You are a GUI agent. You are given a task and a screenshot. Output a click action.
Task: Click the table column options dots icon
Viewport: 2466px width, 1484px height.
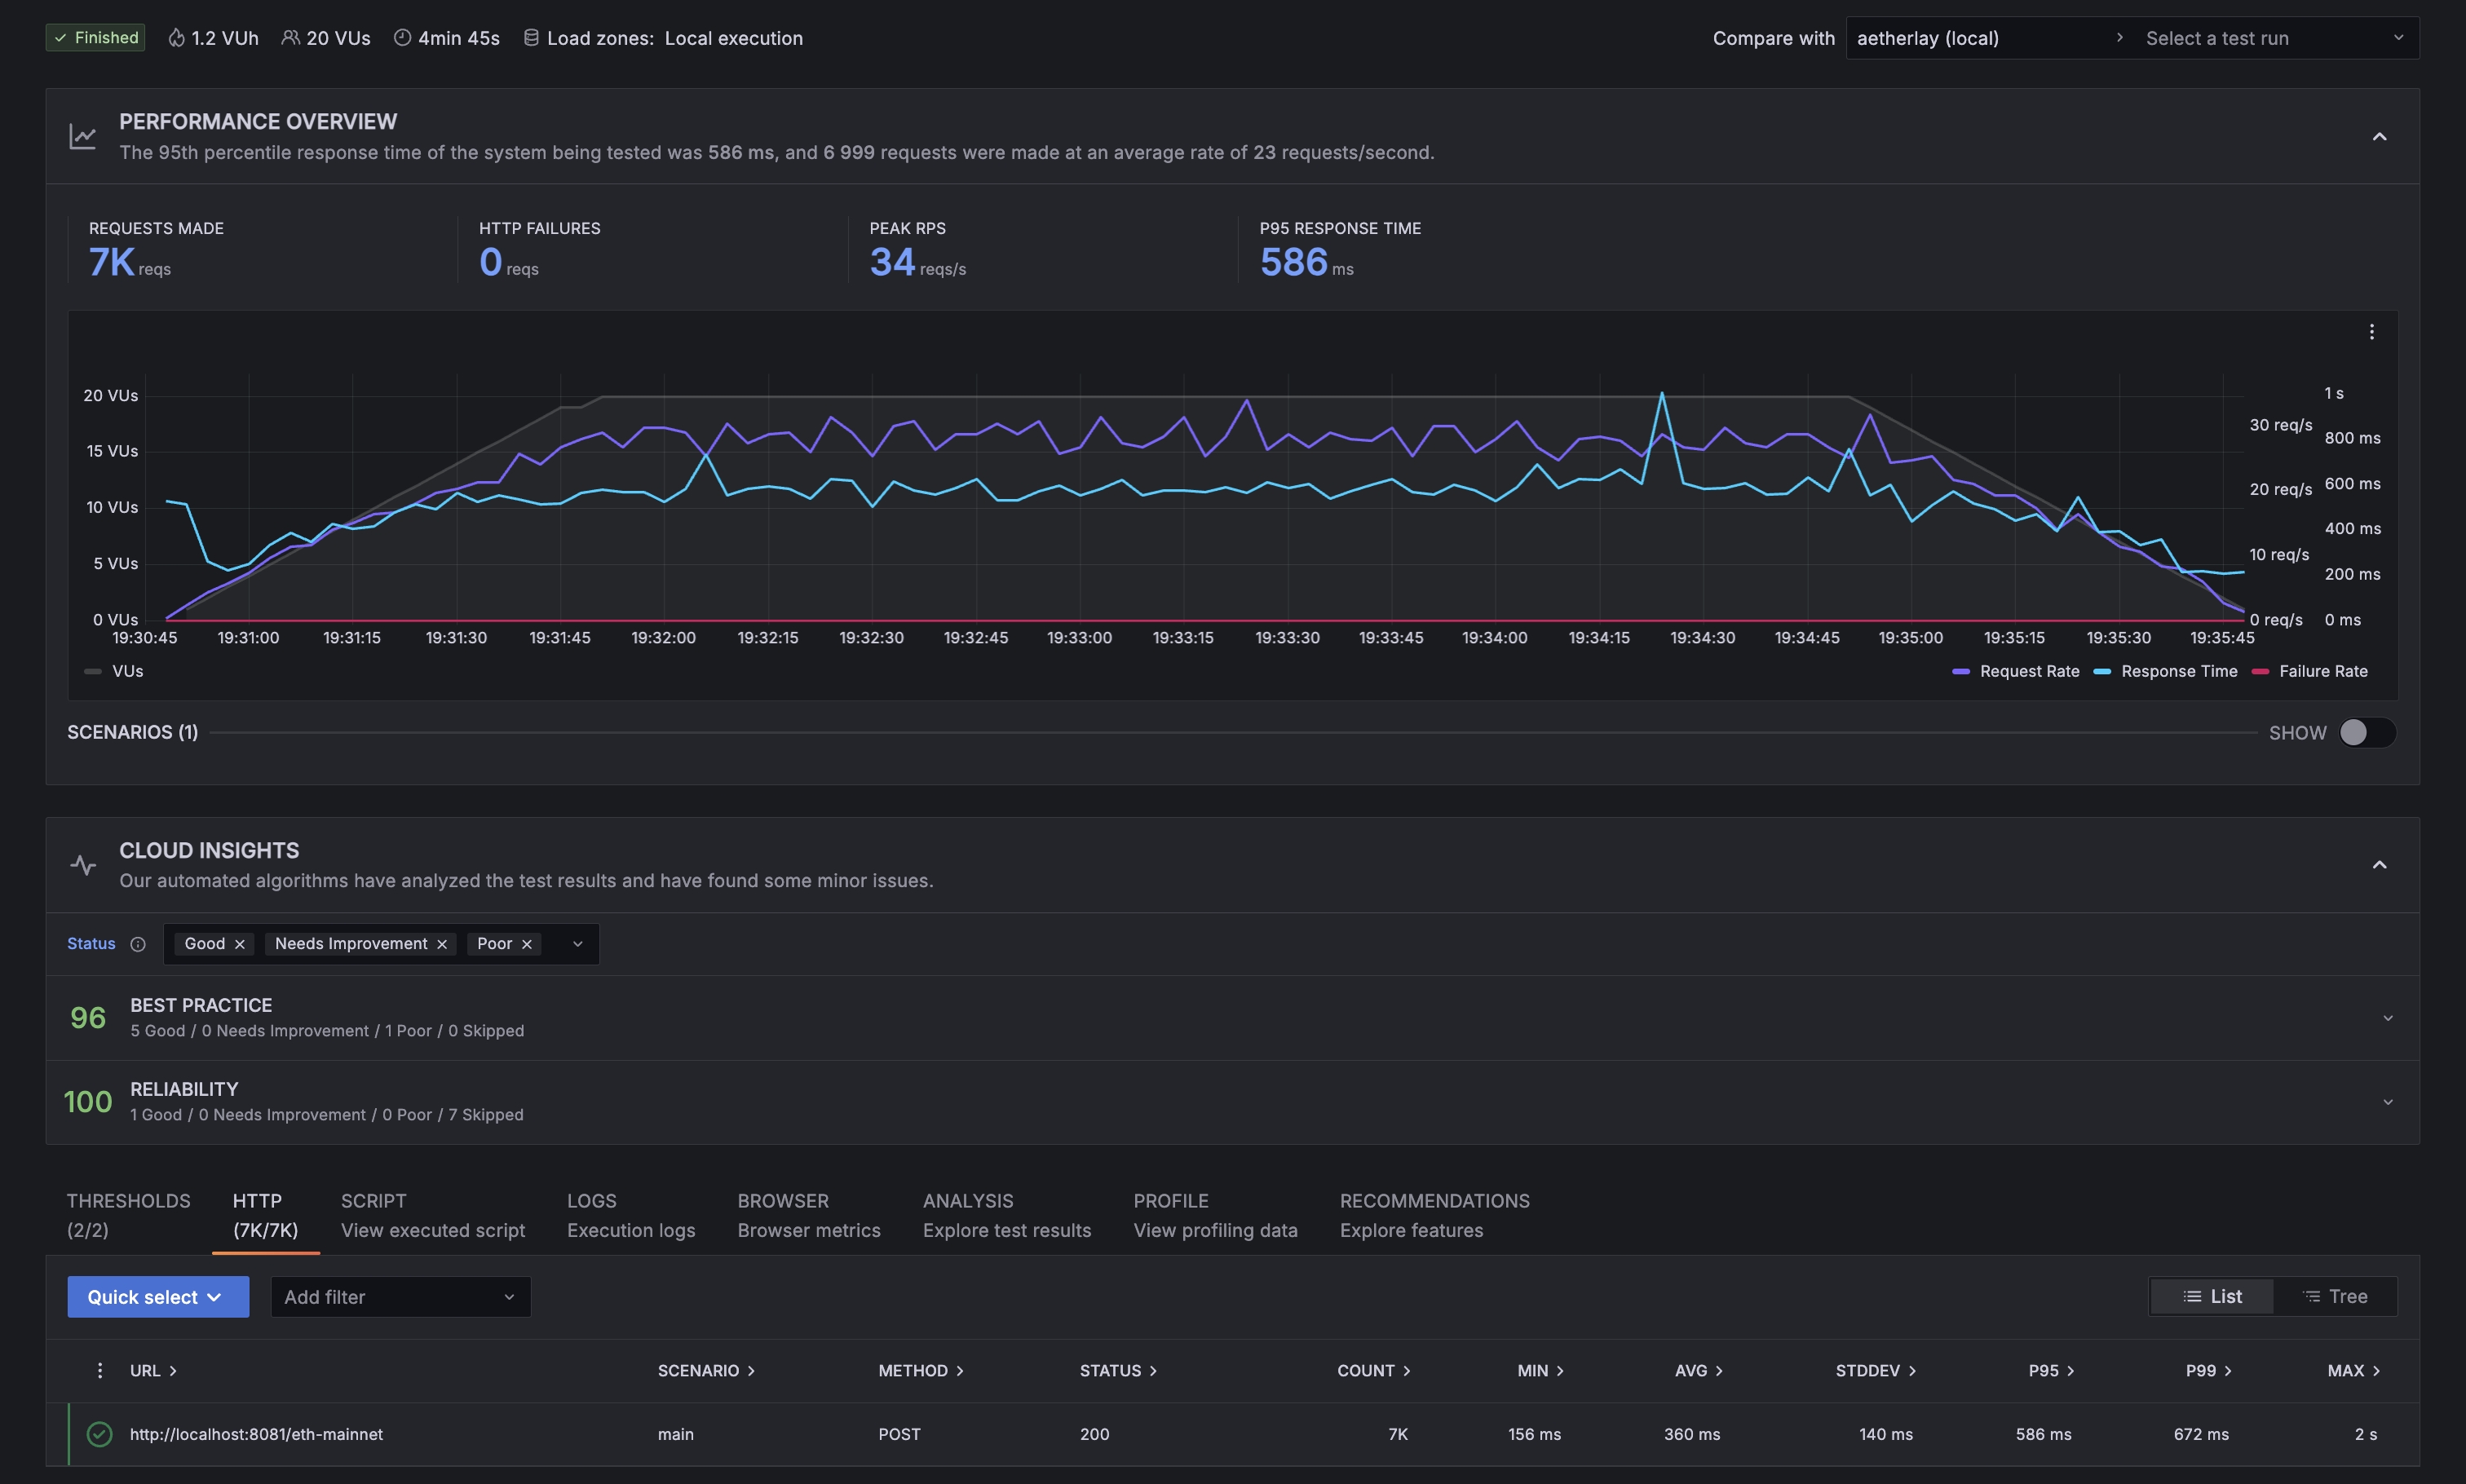click(99, 1370)
